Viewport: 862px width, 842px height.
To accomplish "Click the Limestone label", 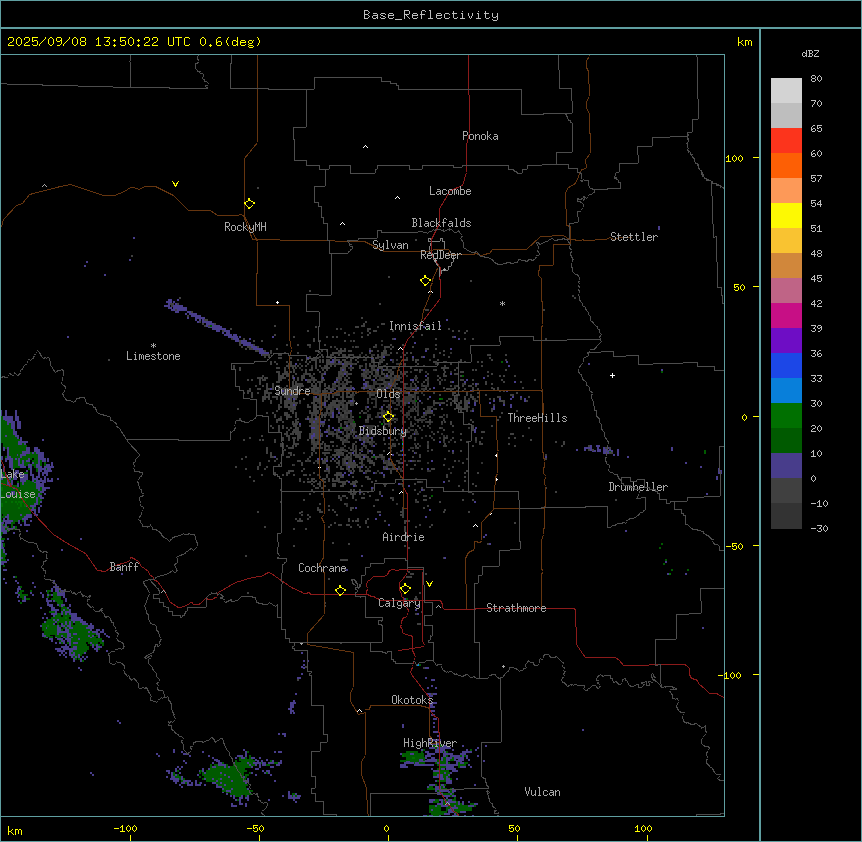I will (153, 356).
